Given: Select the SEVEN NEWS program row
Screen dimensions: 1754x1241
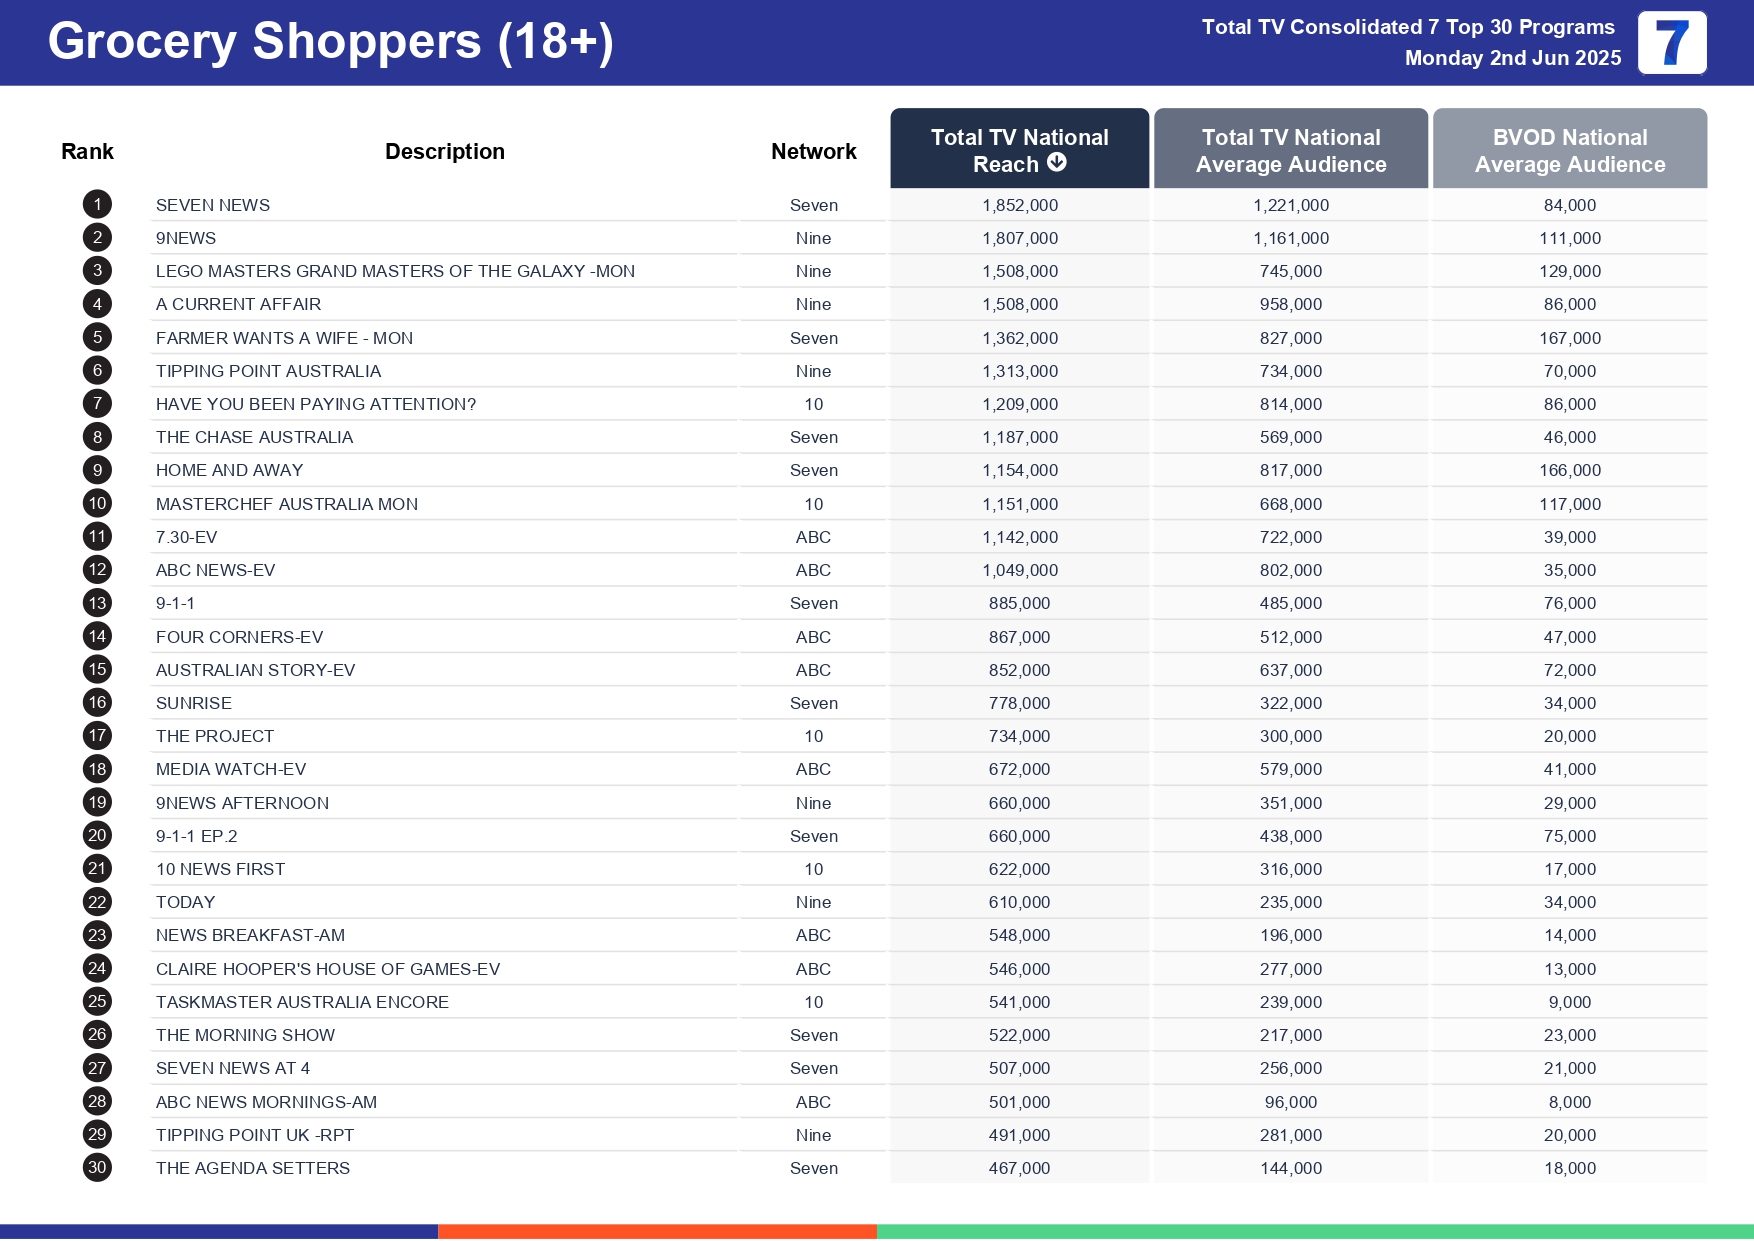Looking at the screenshot, I should [213, 205].
